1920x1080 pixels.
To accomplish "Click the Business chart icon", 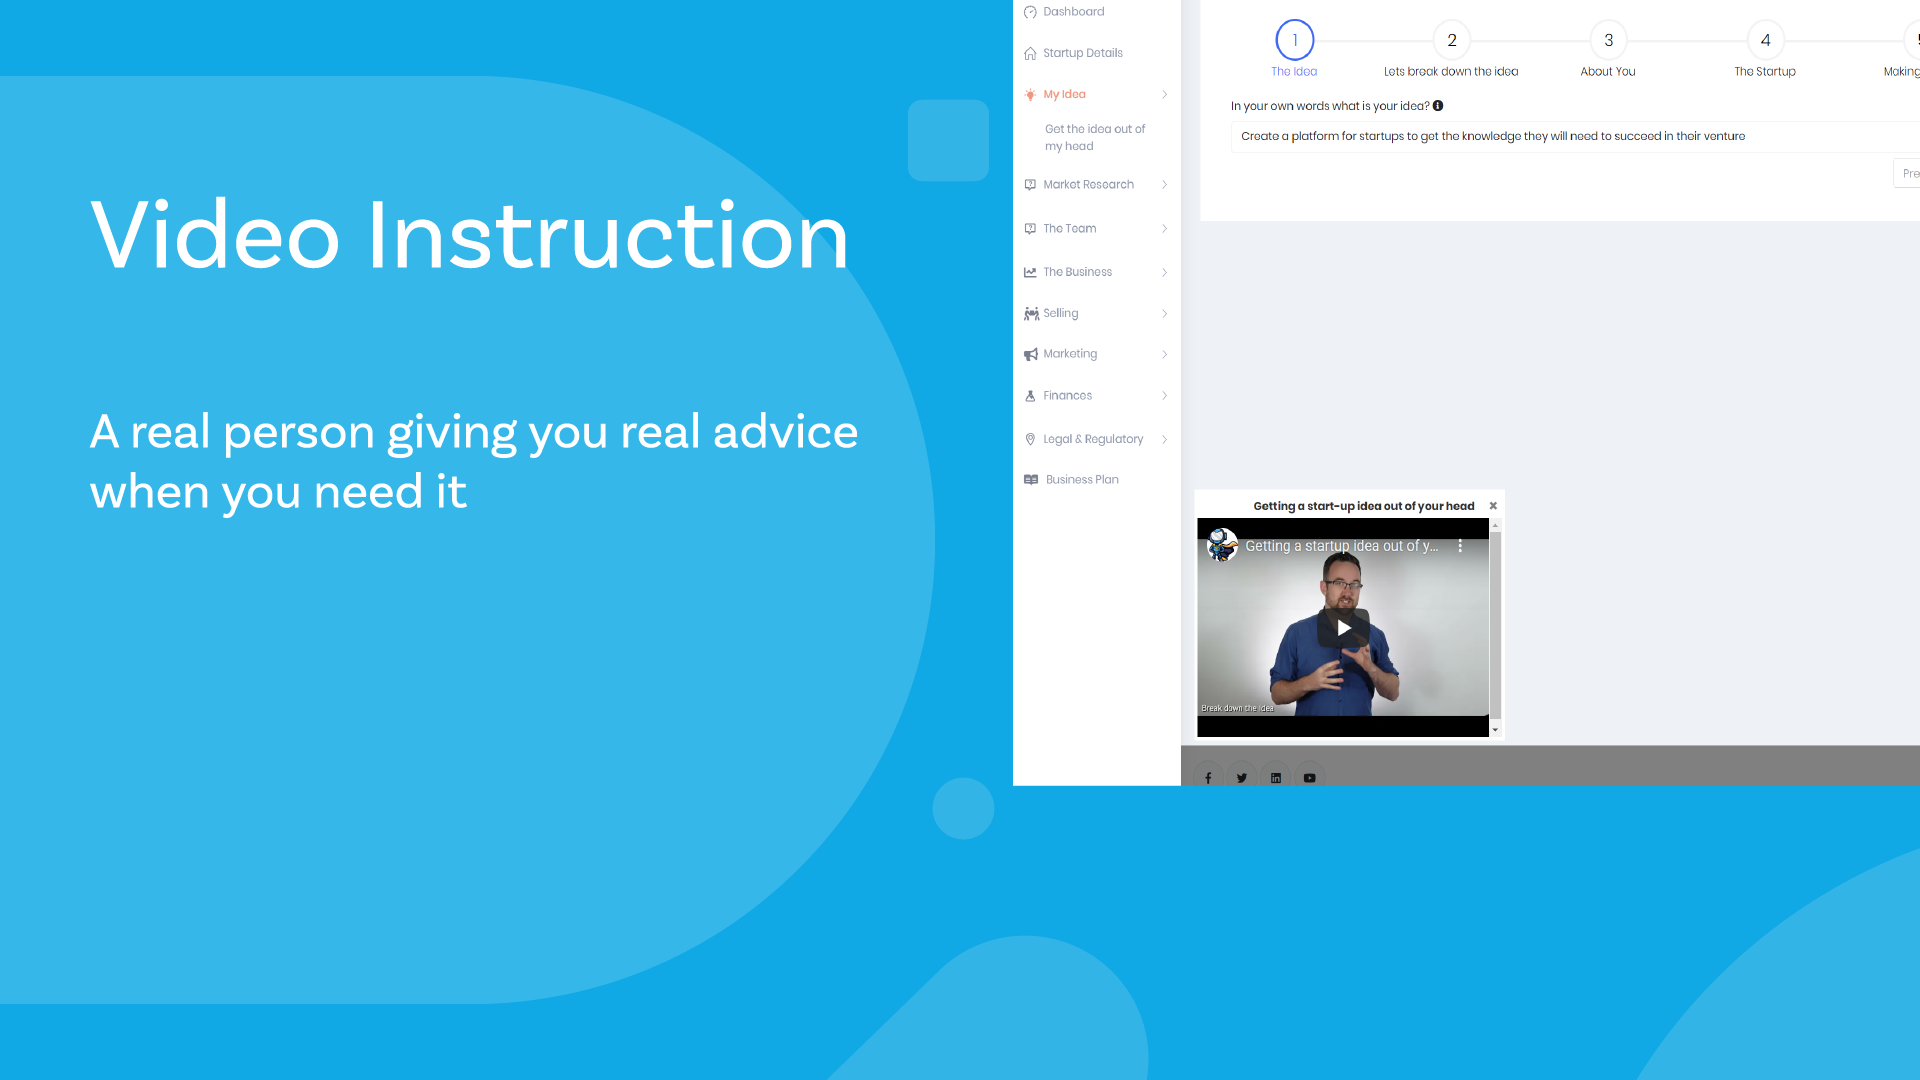I will click(1030, 272).
